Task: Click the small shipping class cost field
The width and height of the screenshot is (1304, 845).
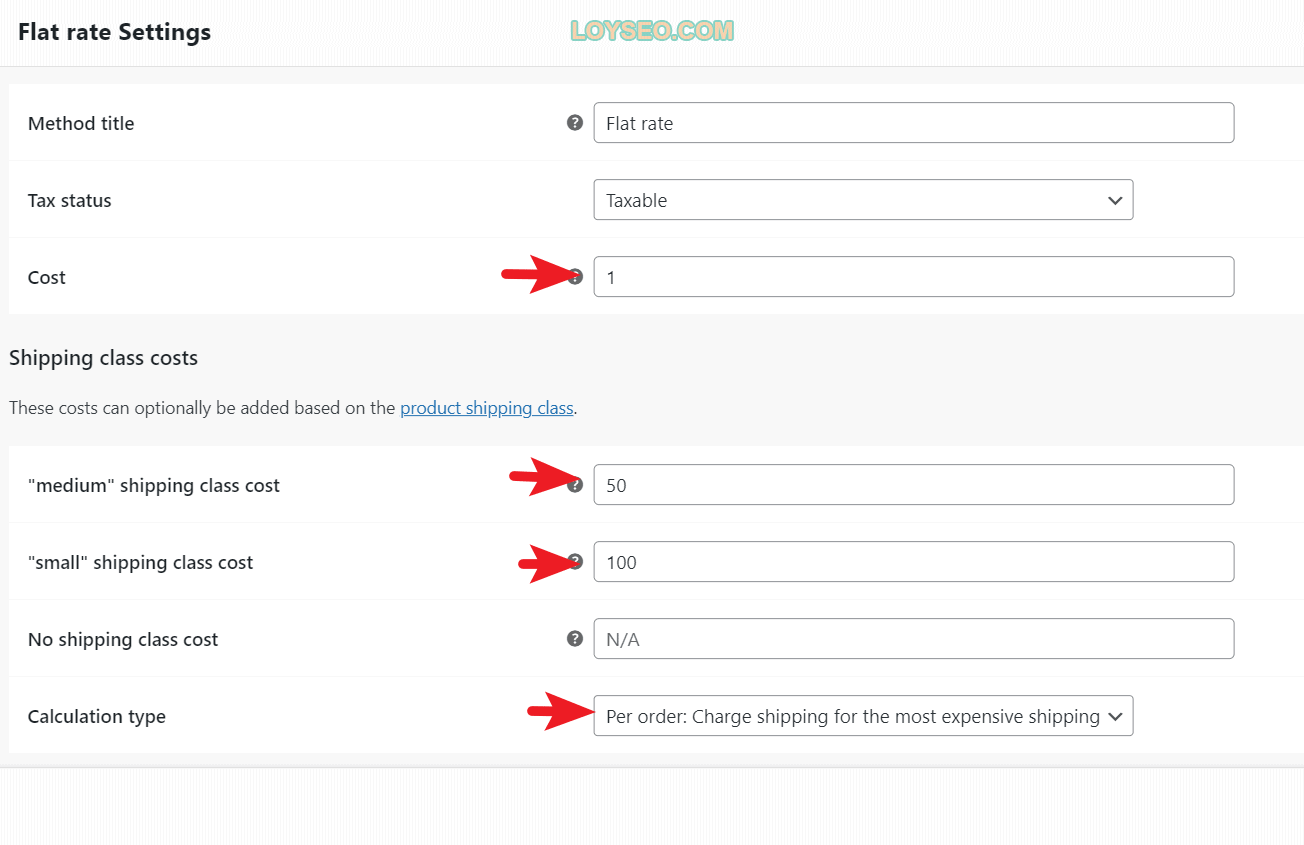Action: [x=914, y=562]
